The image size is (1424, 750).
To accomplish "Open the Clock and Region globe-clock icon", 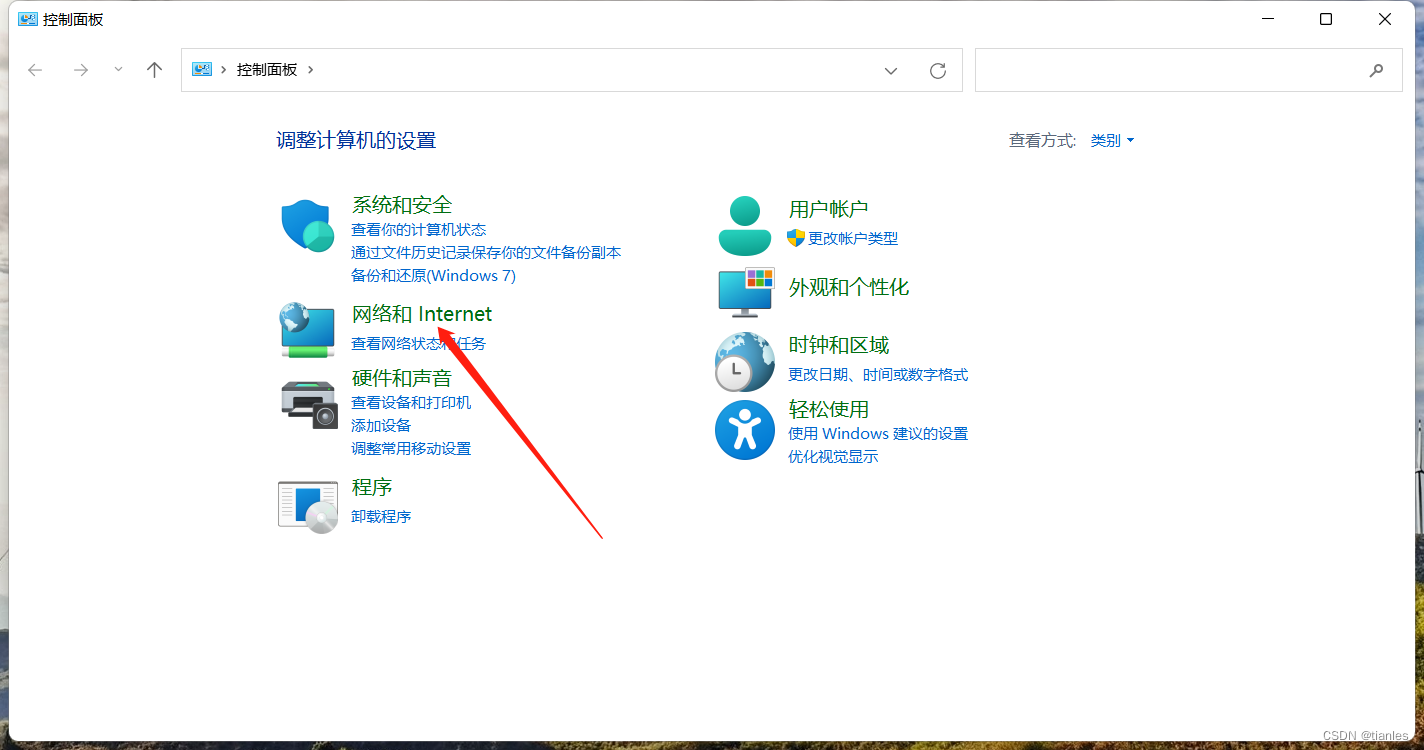I will pos(745,361).
